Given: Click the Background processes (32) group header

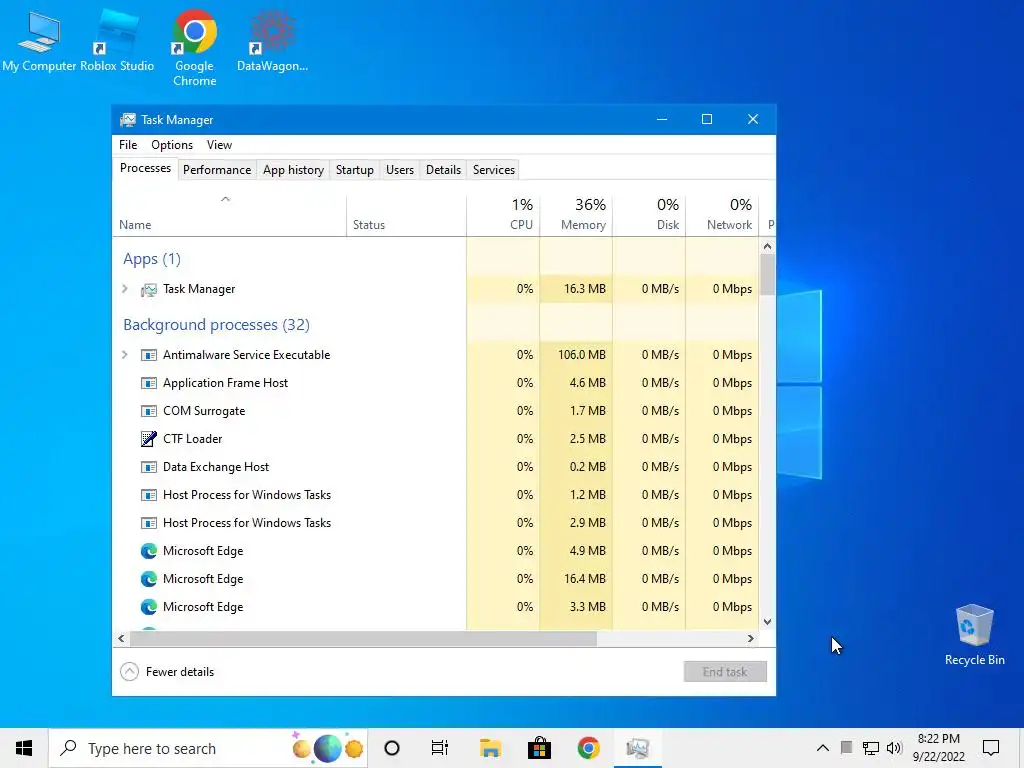Looking at the screenshot, I should pyautogui.click(x=216, y=325).
